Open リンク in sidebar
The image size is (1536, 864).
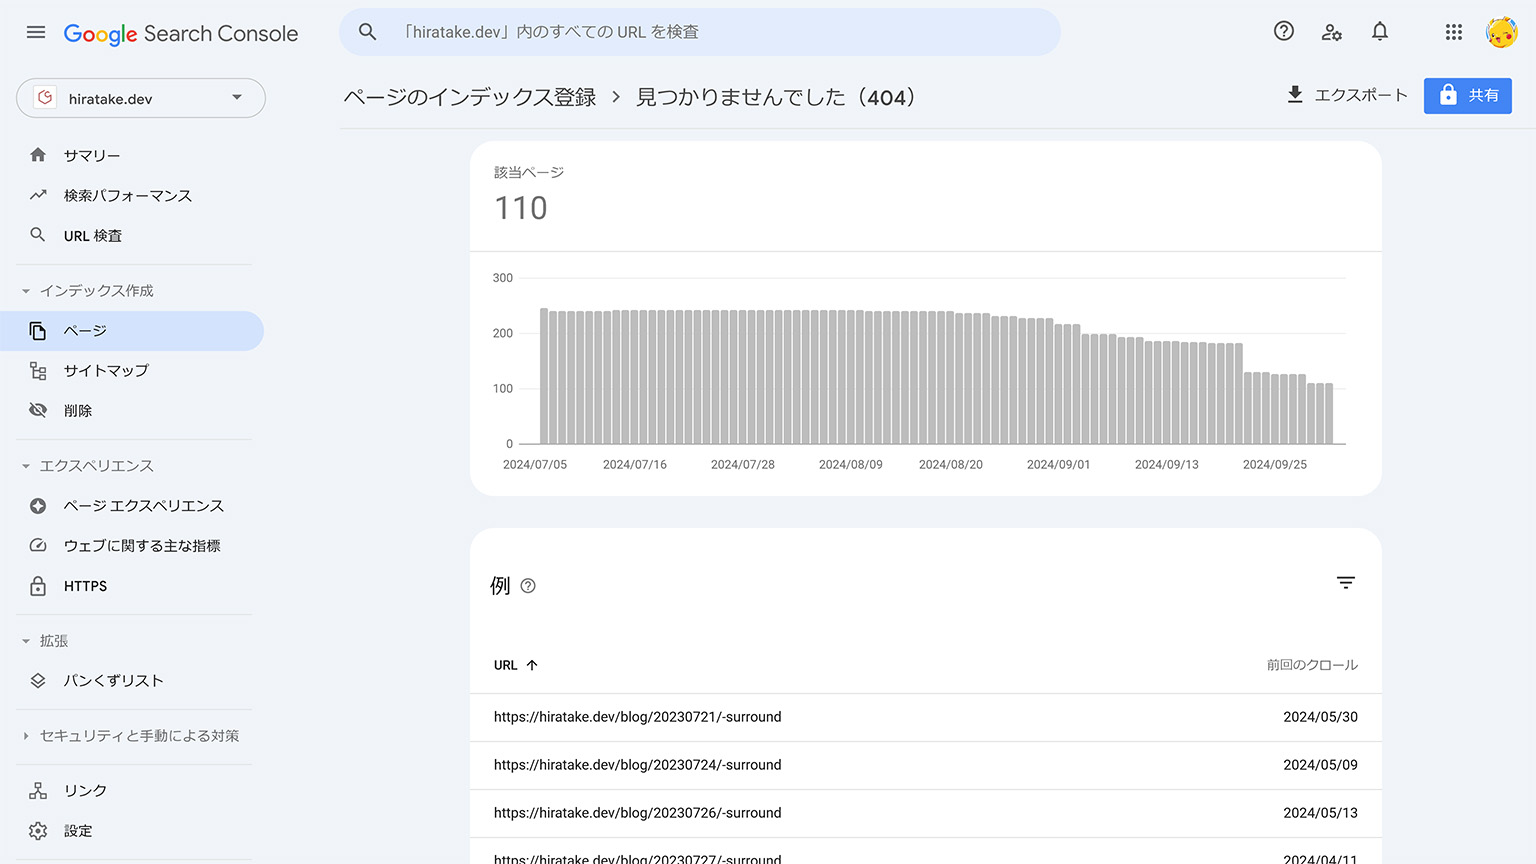[132, 791]
